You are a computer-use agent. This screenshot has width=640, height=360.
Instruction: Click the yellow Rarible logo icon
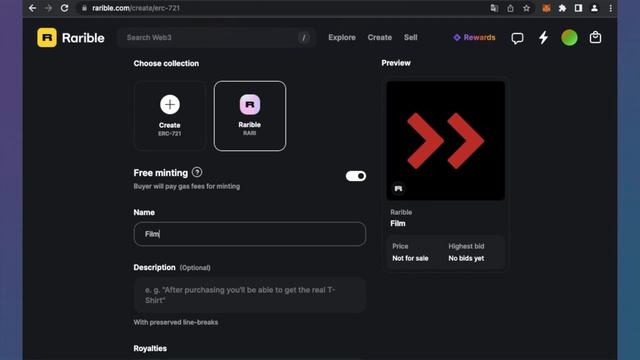coord(47,38)
